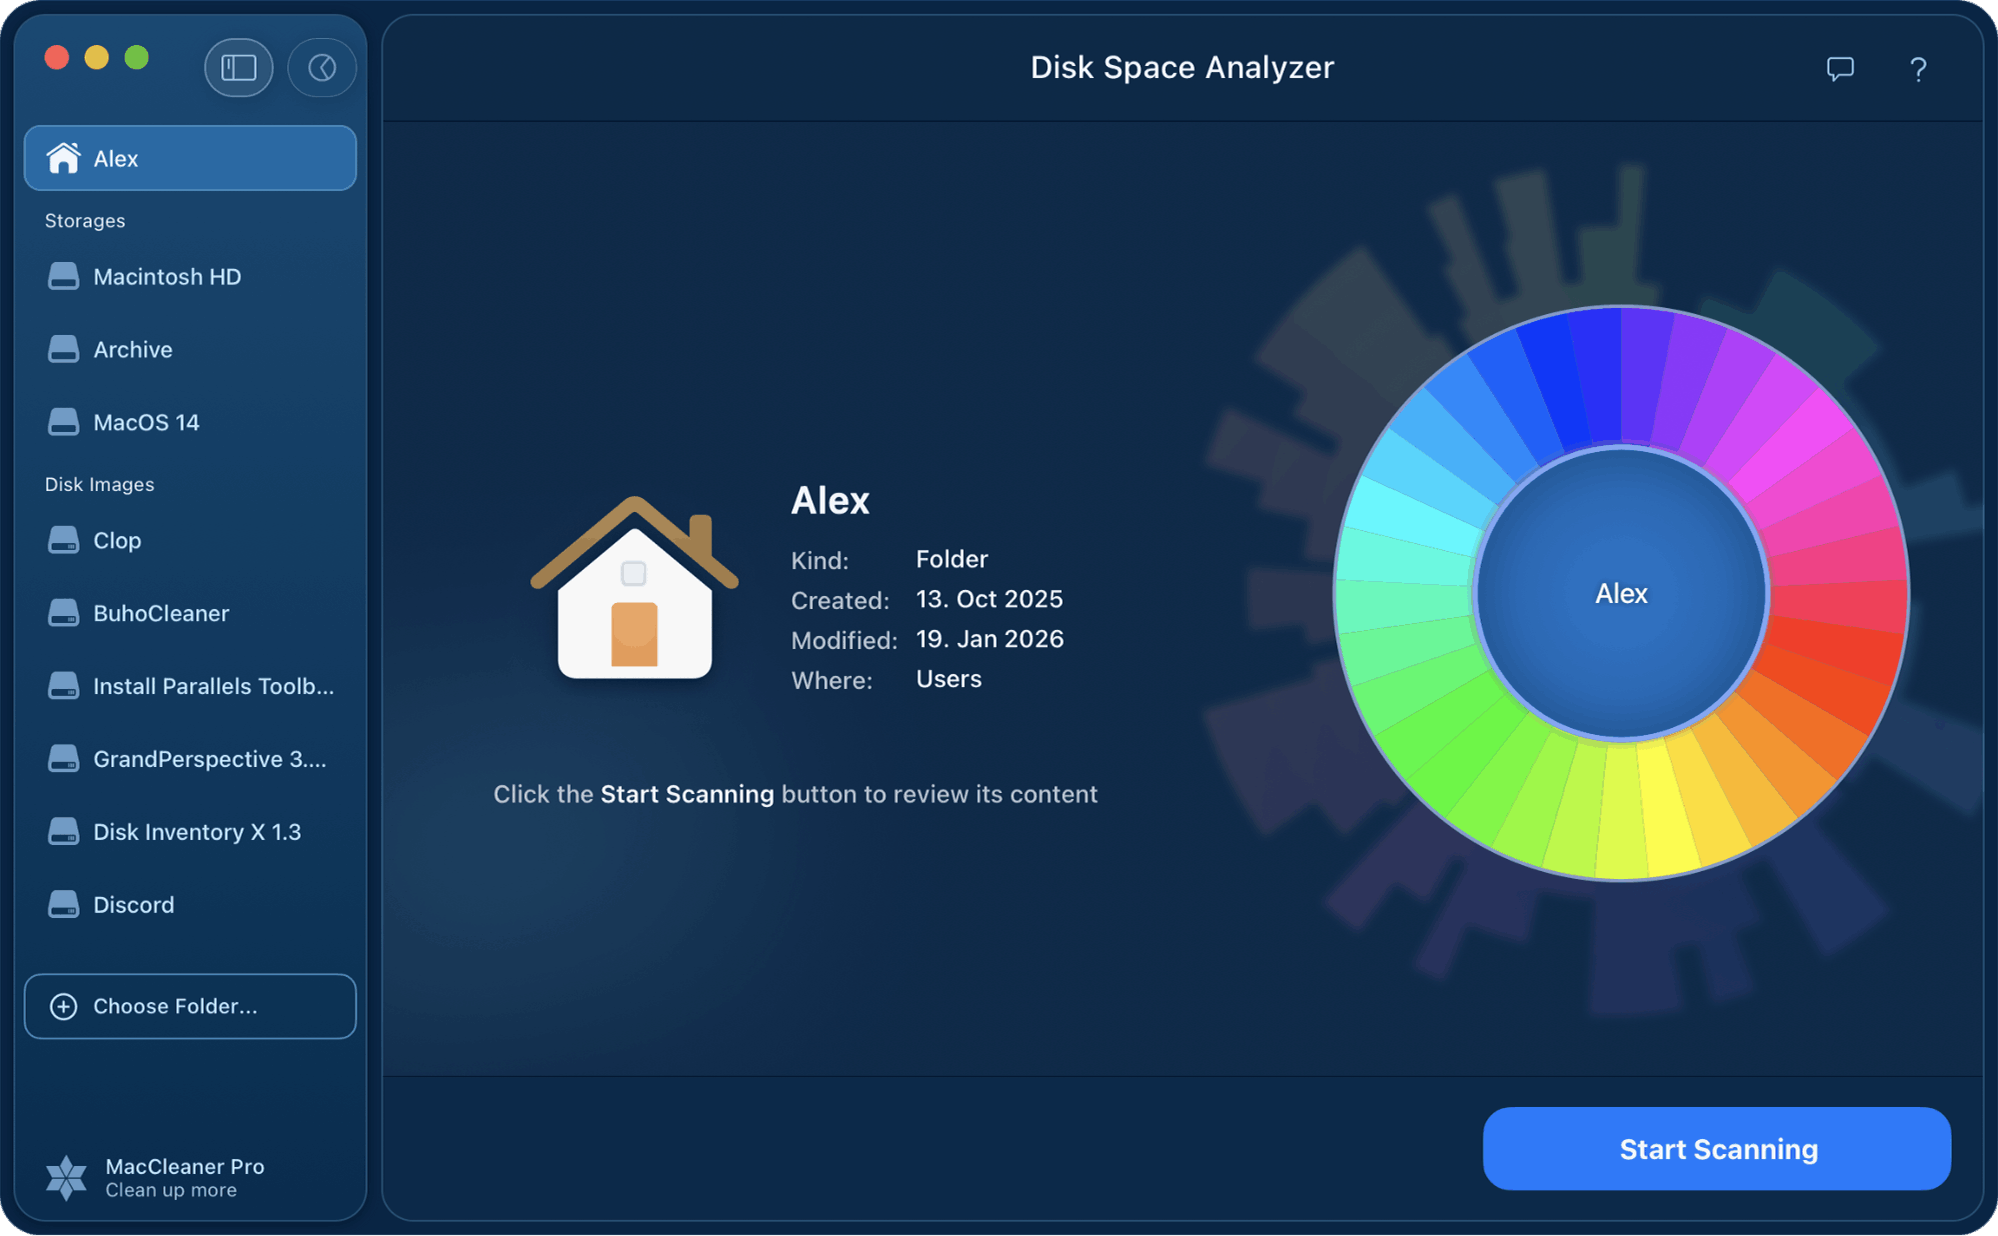
Task: Click the Clop drive icon
Action: click(64, 541)
